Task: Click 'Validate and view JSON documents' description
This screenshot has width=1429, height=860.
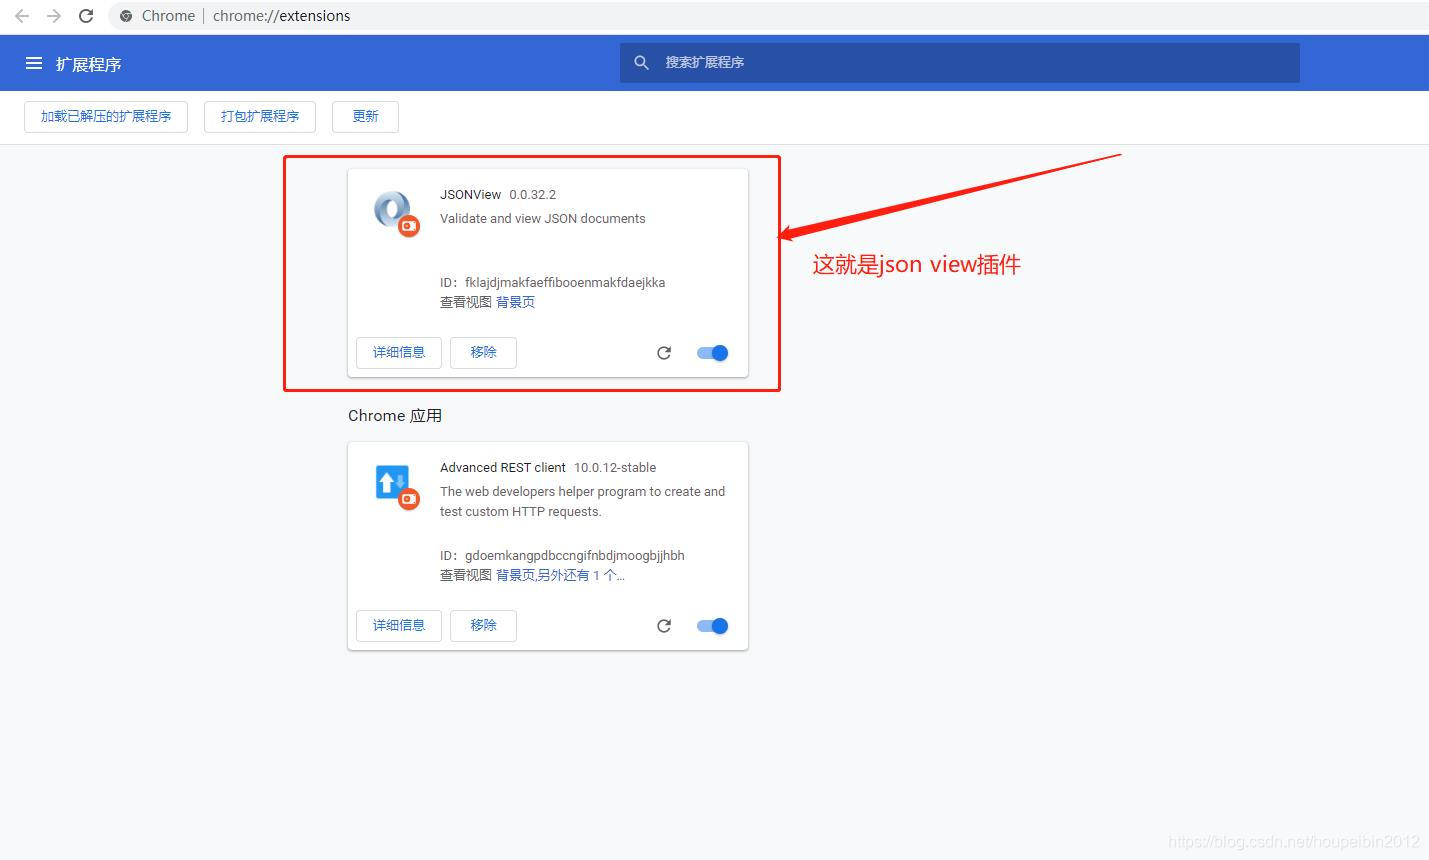Action: [x=543, y=218]
